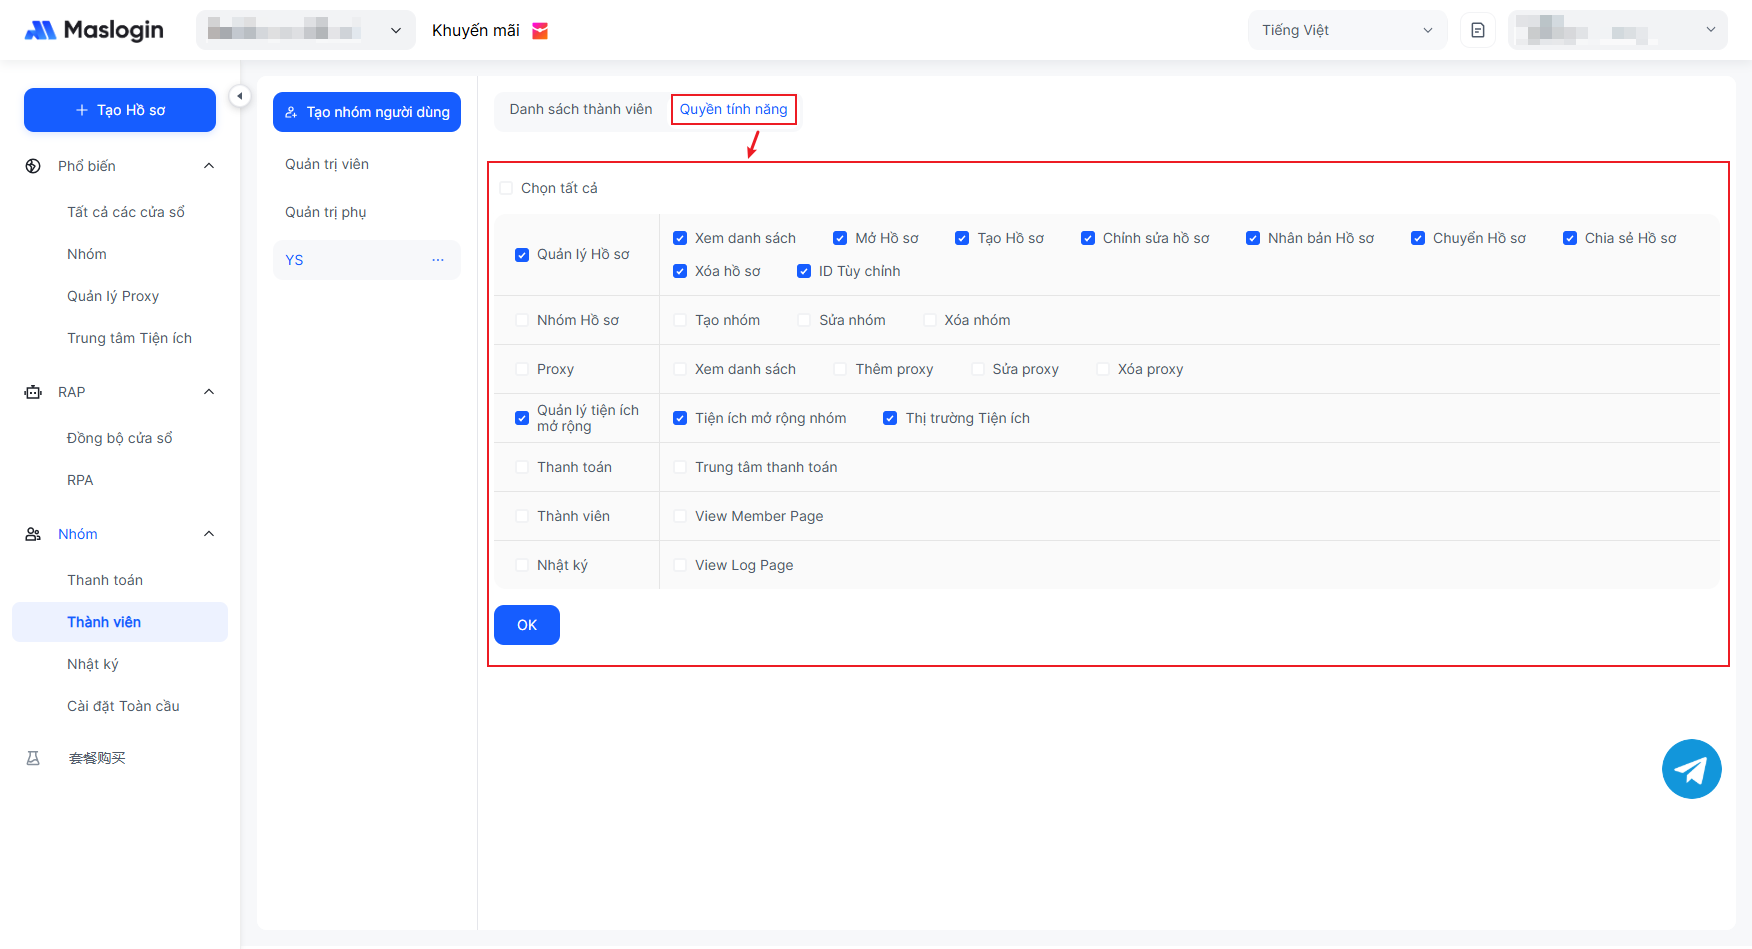Select Quản trị viên user group
Viewport: 1752px width, 949px height.
(x=327, y=164)
